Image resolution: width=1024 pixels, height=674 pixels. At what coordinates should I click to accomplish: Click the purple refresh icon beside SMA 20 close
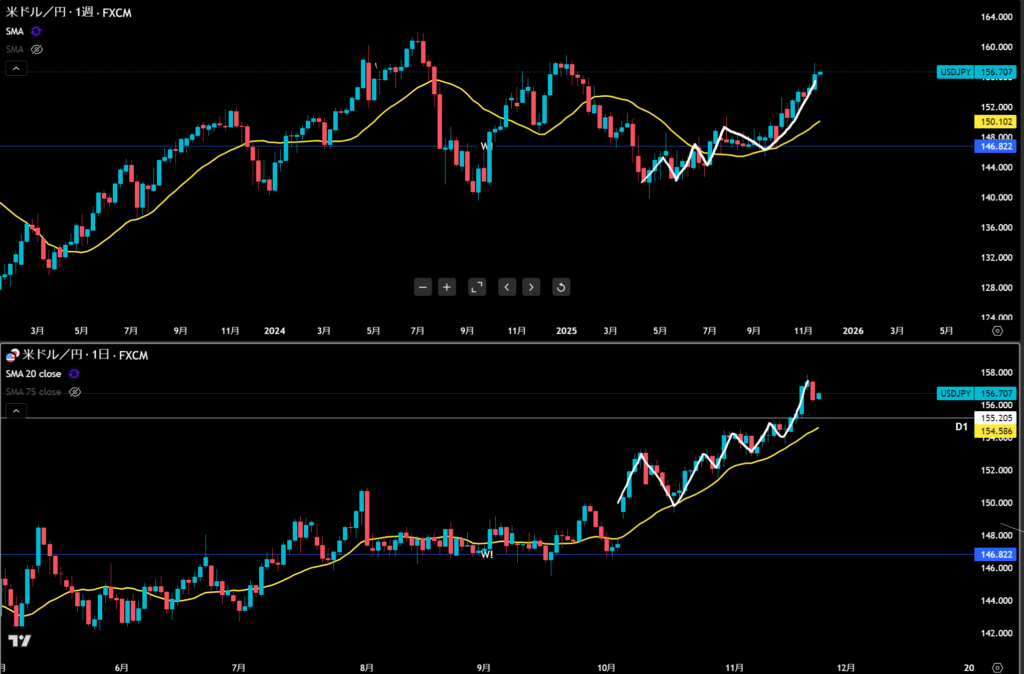73,373
